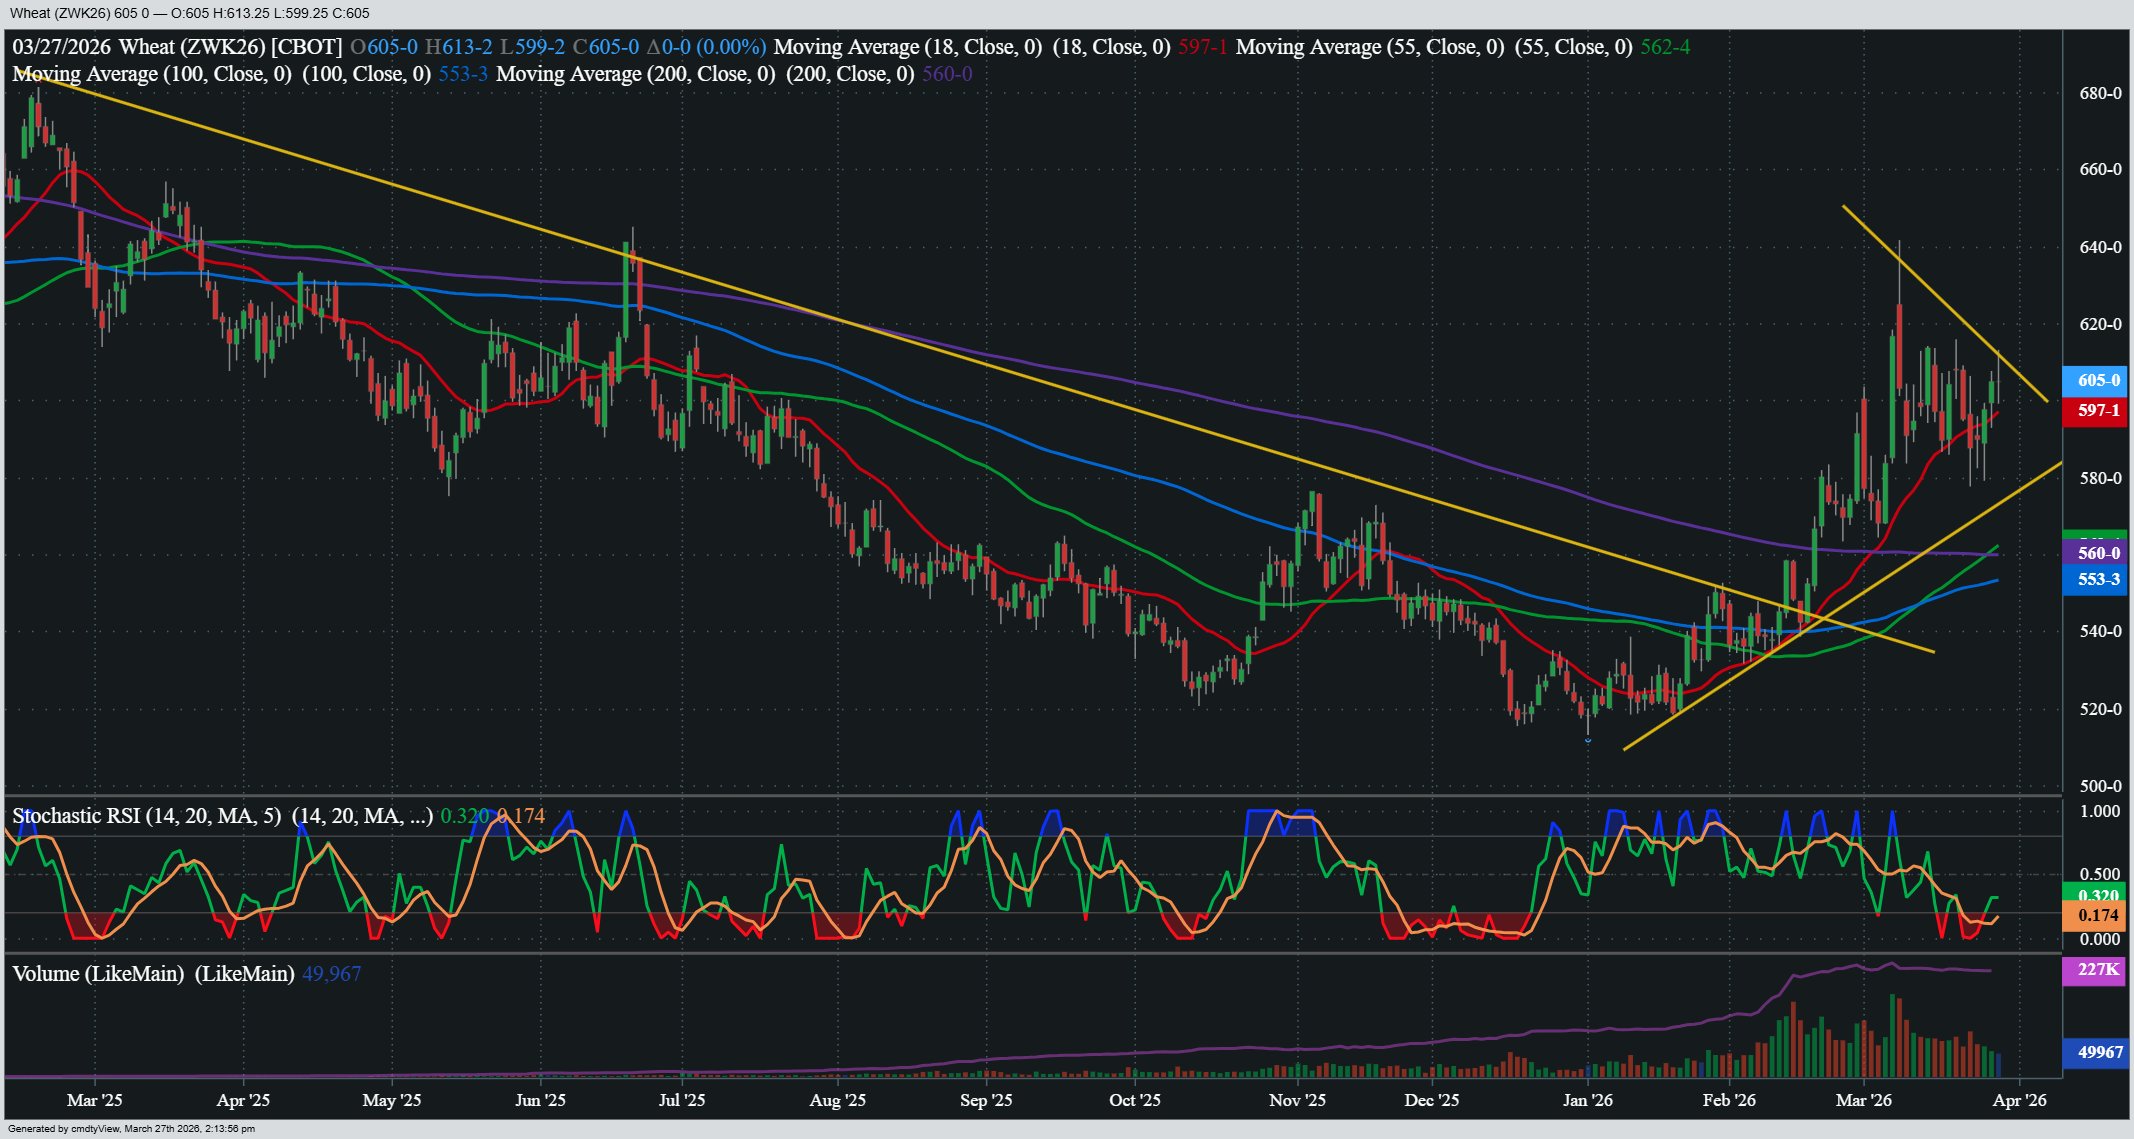This screenshot has height=1139, width=2134.
Task: Select the Moving Average (200, Close, 0) label
Action: point(635,74)
